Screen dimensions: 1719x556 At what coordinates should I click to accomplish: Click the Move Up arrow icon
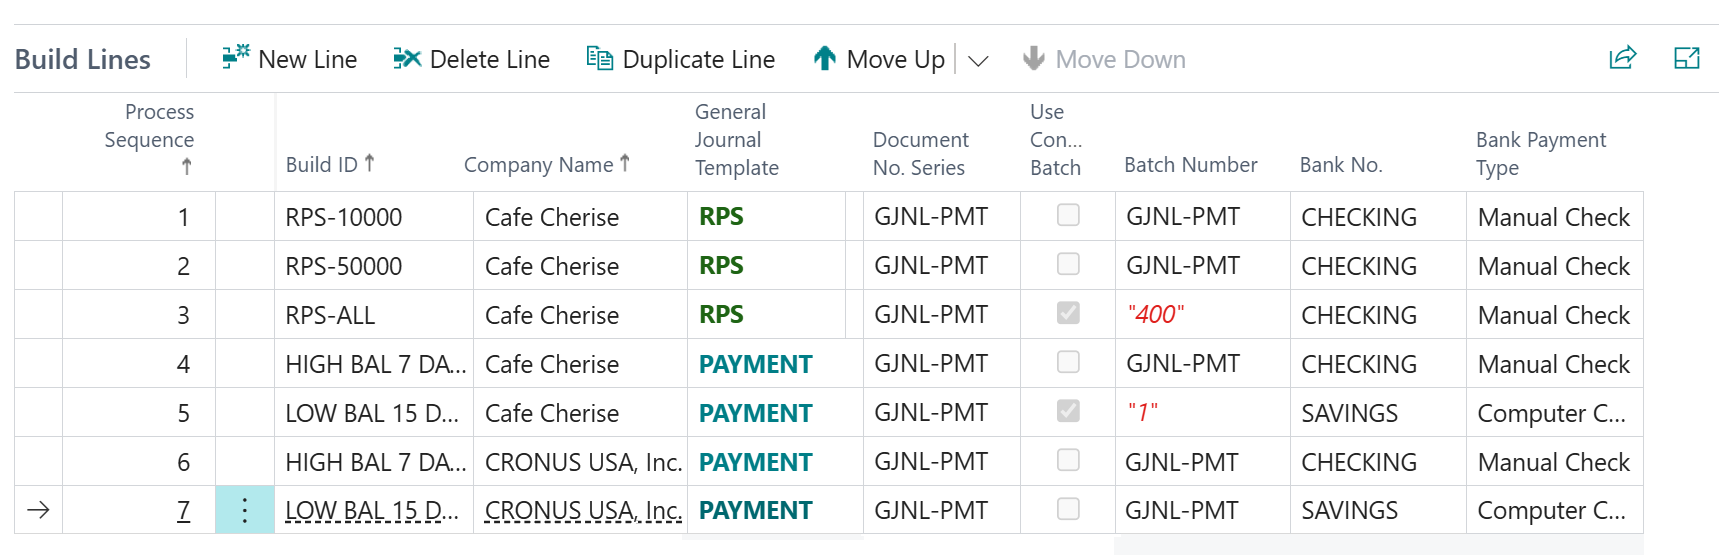pos(825,59)
